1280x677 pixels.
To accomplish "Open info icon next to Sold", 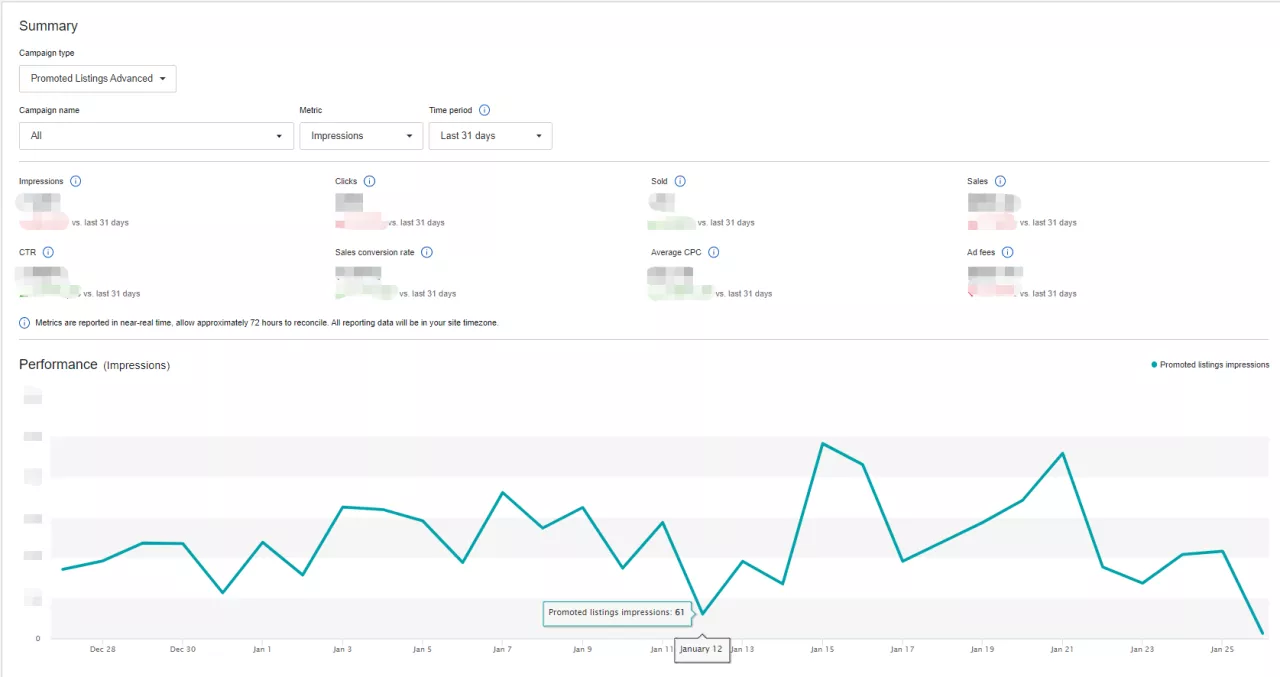I will tap(680, 182).
